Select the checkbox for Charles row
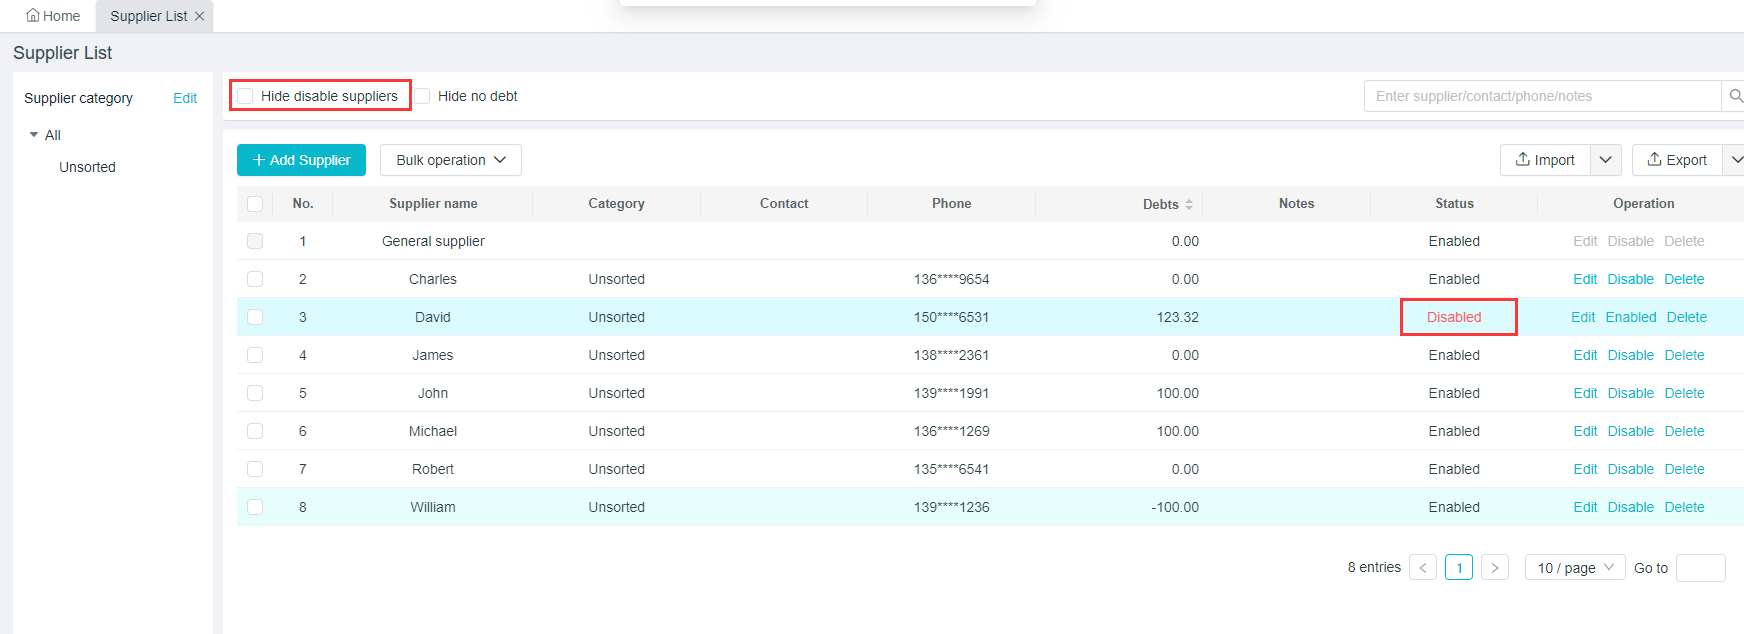 coord(255,279)
